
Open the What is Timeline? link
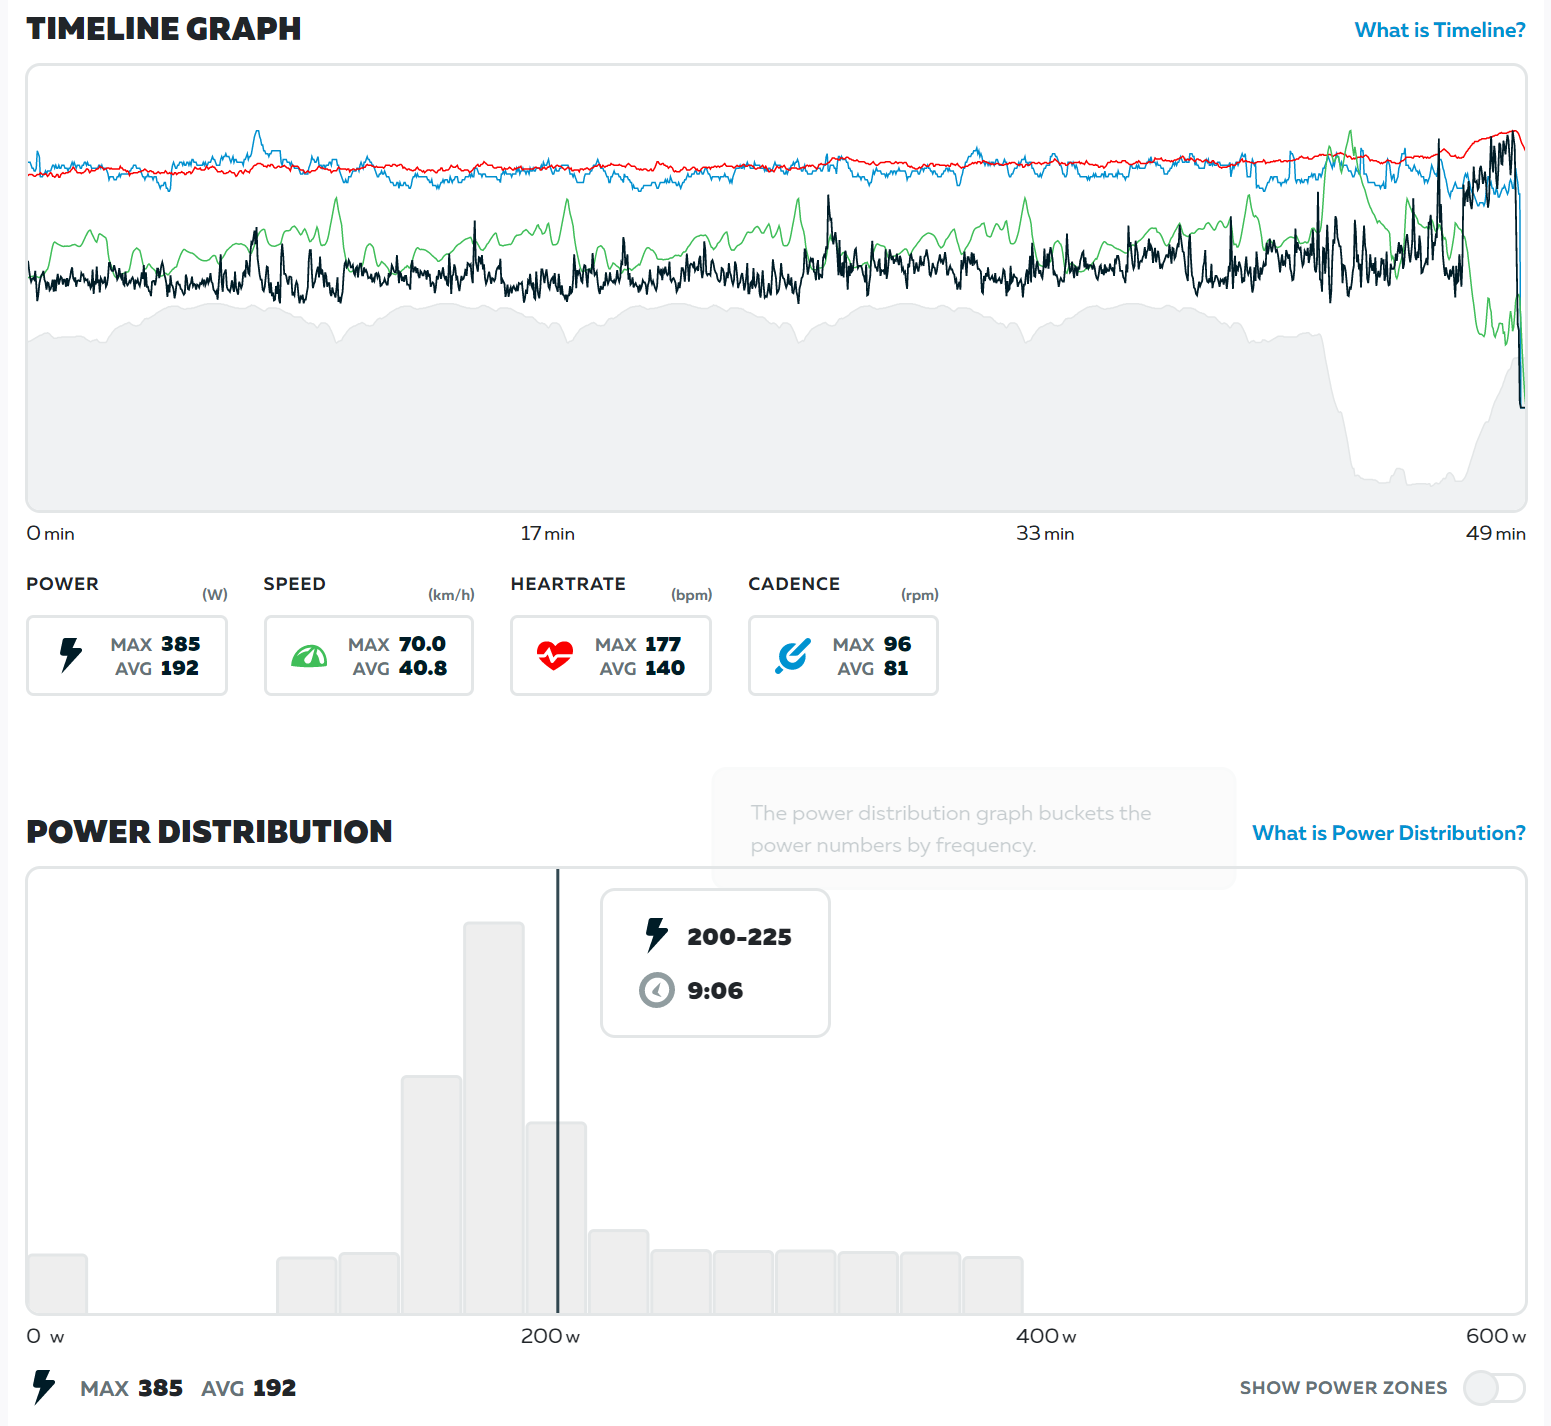1439,30
